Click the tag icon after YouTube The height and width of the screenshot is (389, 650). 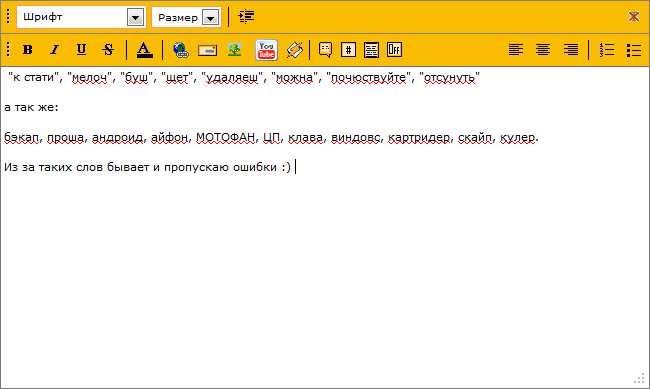(295, 50)
